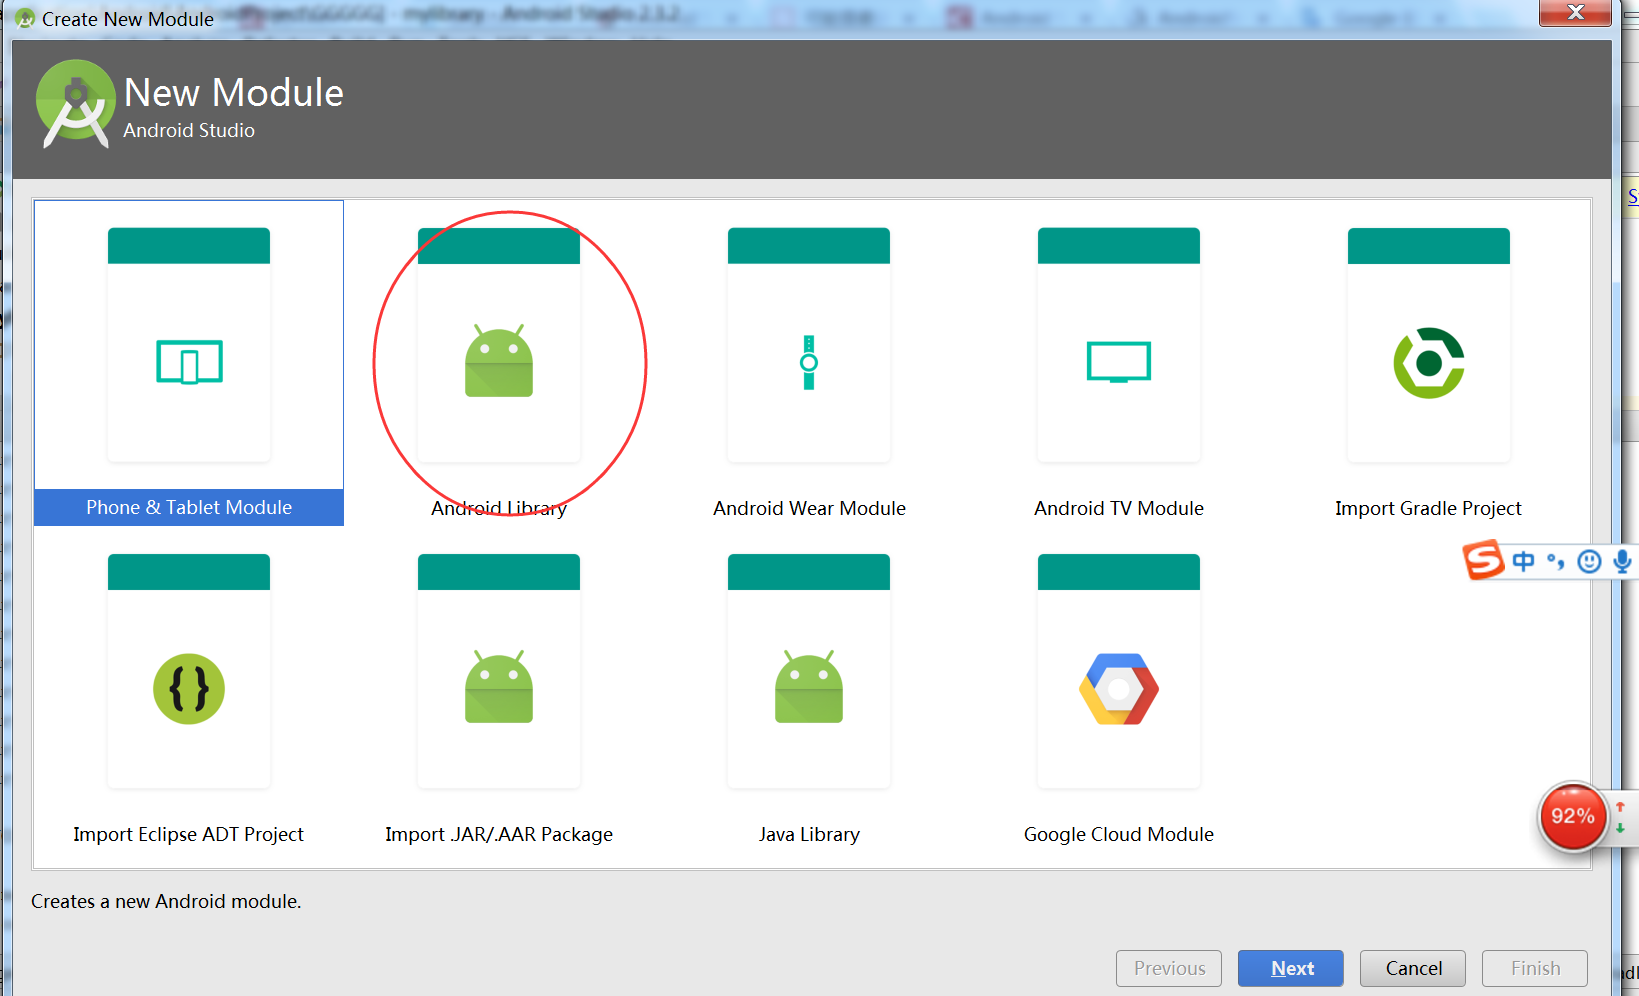Select the Android Wear Module watch icon
This screenshot has width=1639, height=996.
tap(808, 362)
